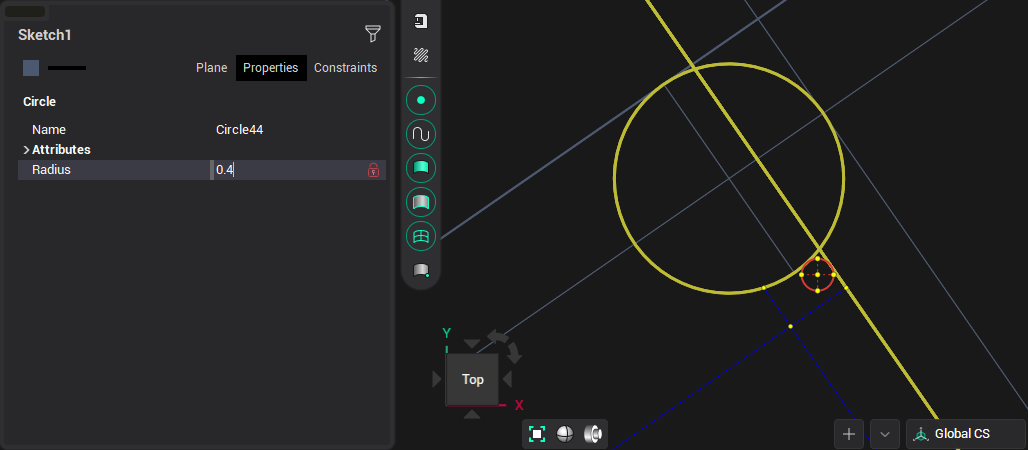The width and height of the screenshot is (1028, 450).
Task: Click the Top face of the view cube
Action: 472,379
